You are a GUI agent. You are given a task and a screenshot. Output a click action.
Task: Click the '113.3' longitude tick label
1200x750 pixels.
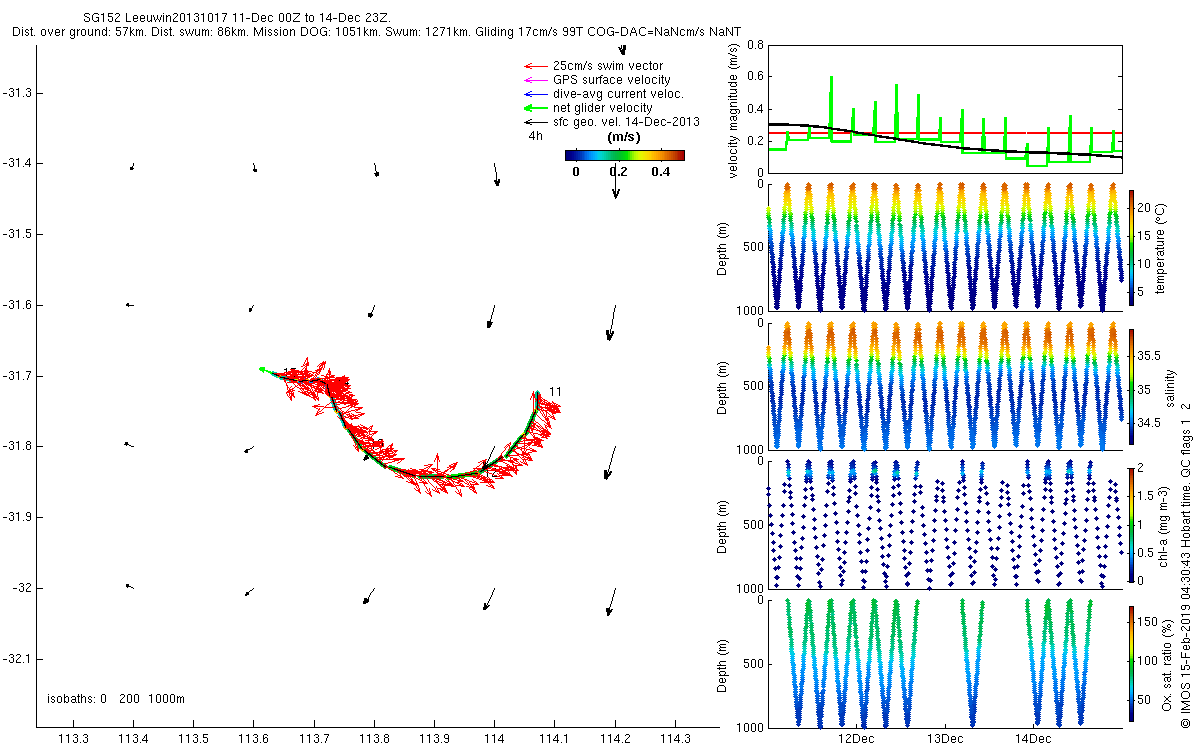pyautogui.click(x=73, y=739)
